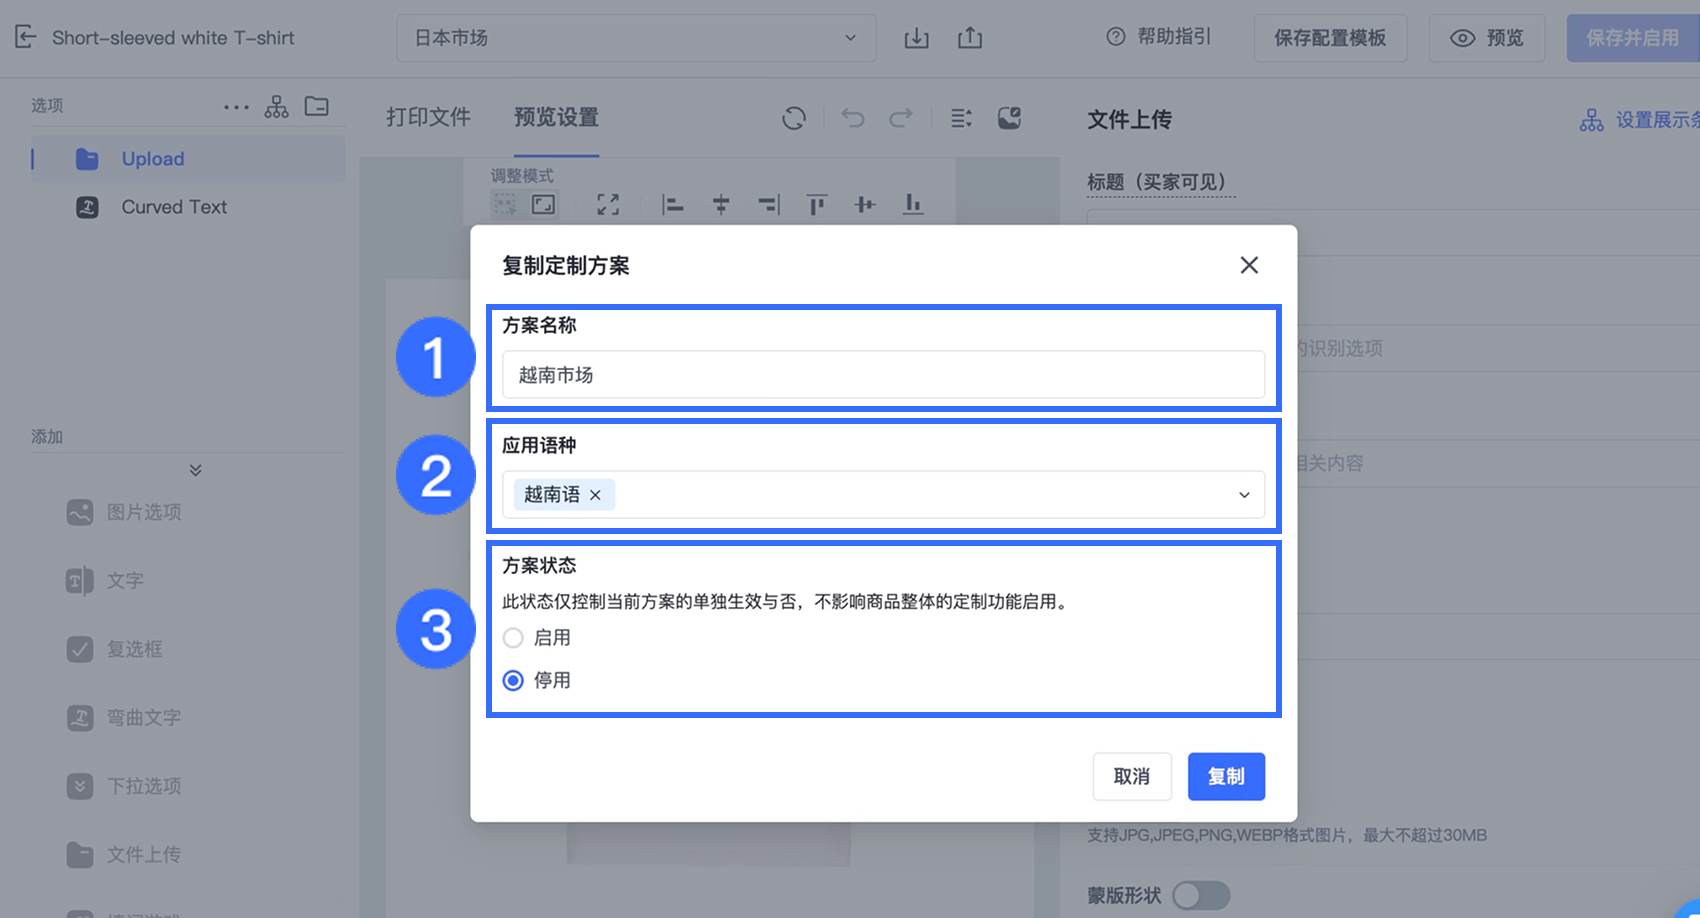Click the 复制 copy button
Viewport: 1700px width, 918px height.
[1226, 777]
